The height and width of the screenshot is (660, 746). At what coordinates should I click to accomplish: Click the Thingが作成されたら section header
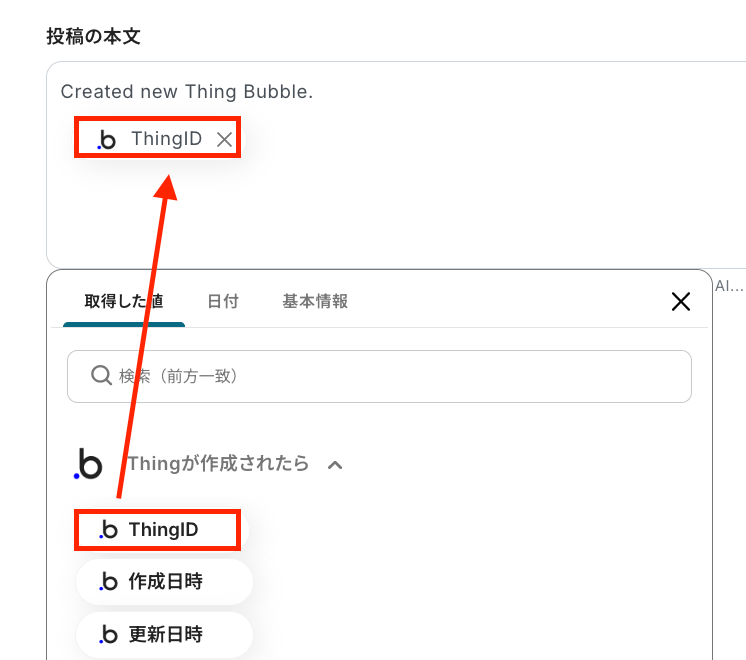click(218, 463)
